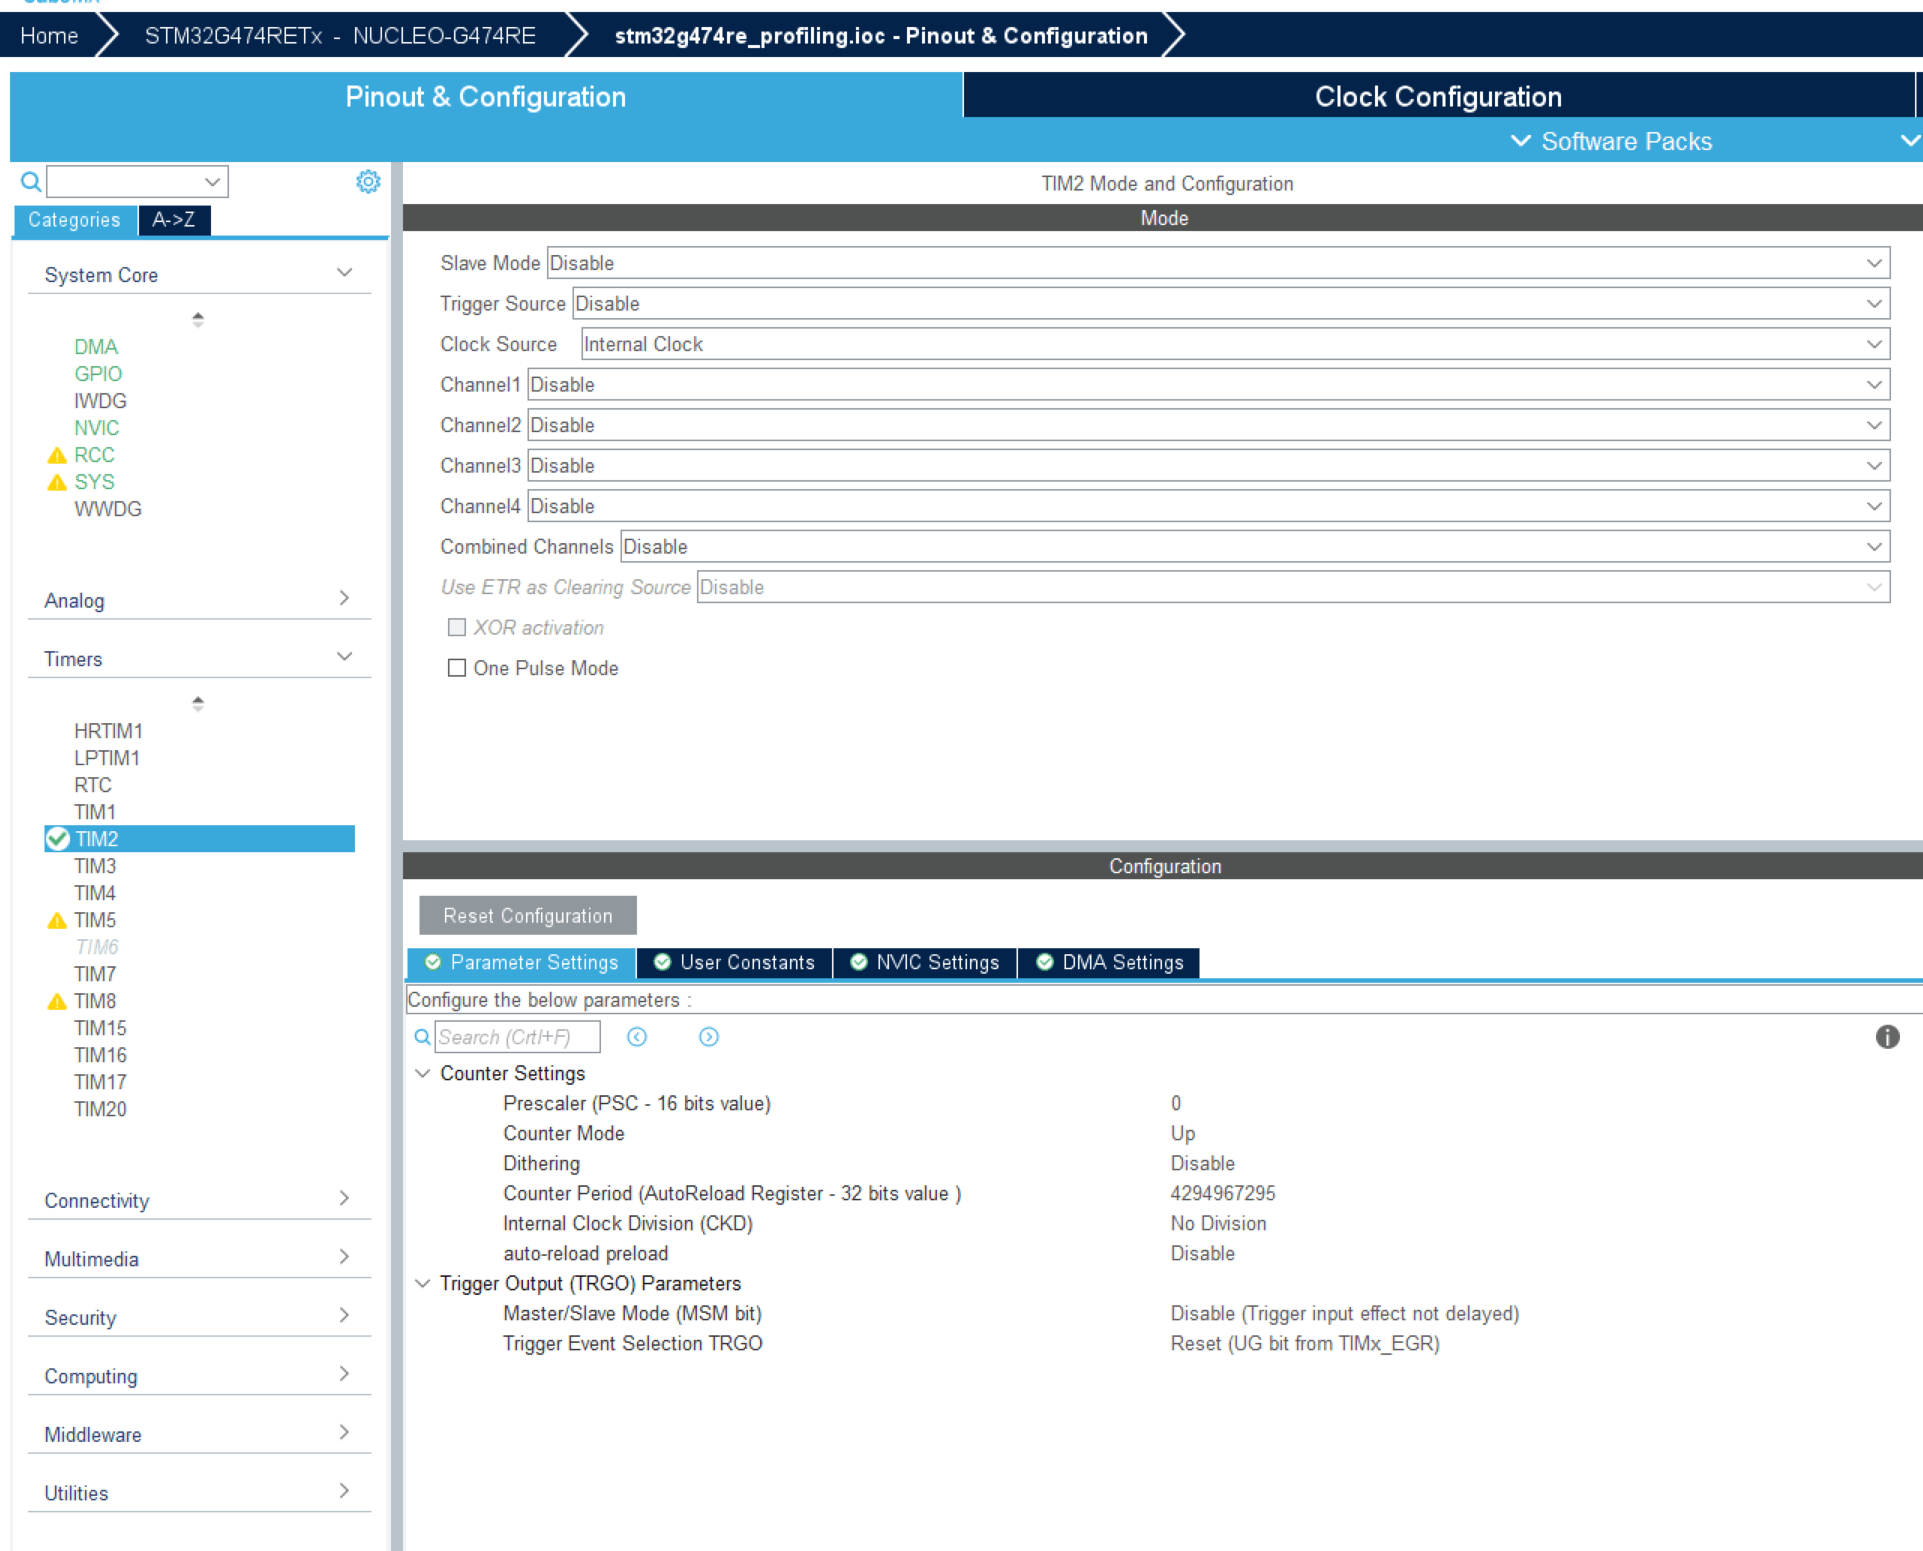Viewport: 1923px width, 1551px height.
Task: Click the info icon in the parameter settings
Action: click(1886, 1037)
